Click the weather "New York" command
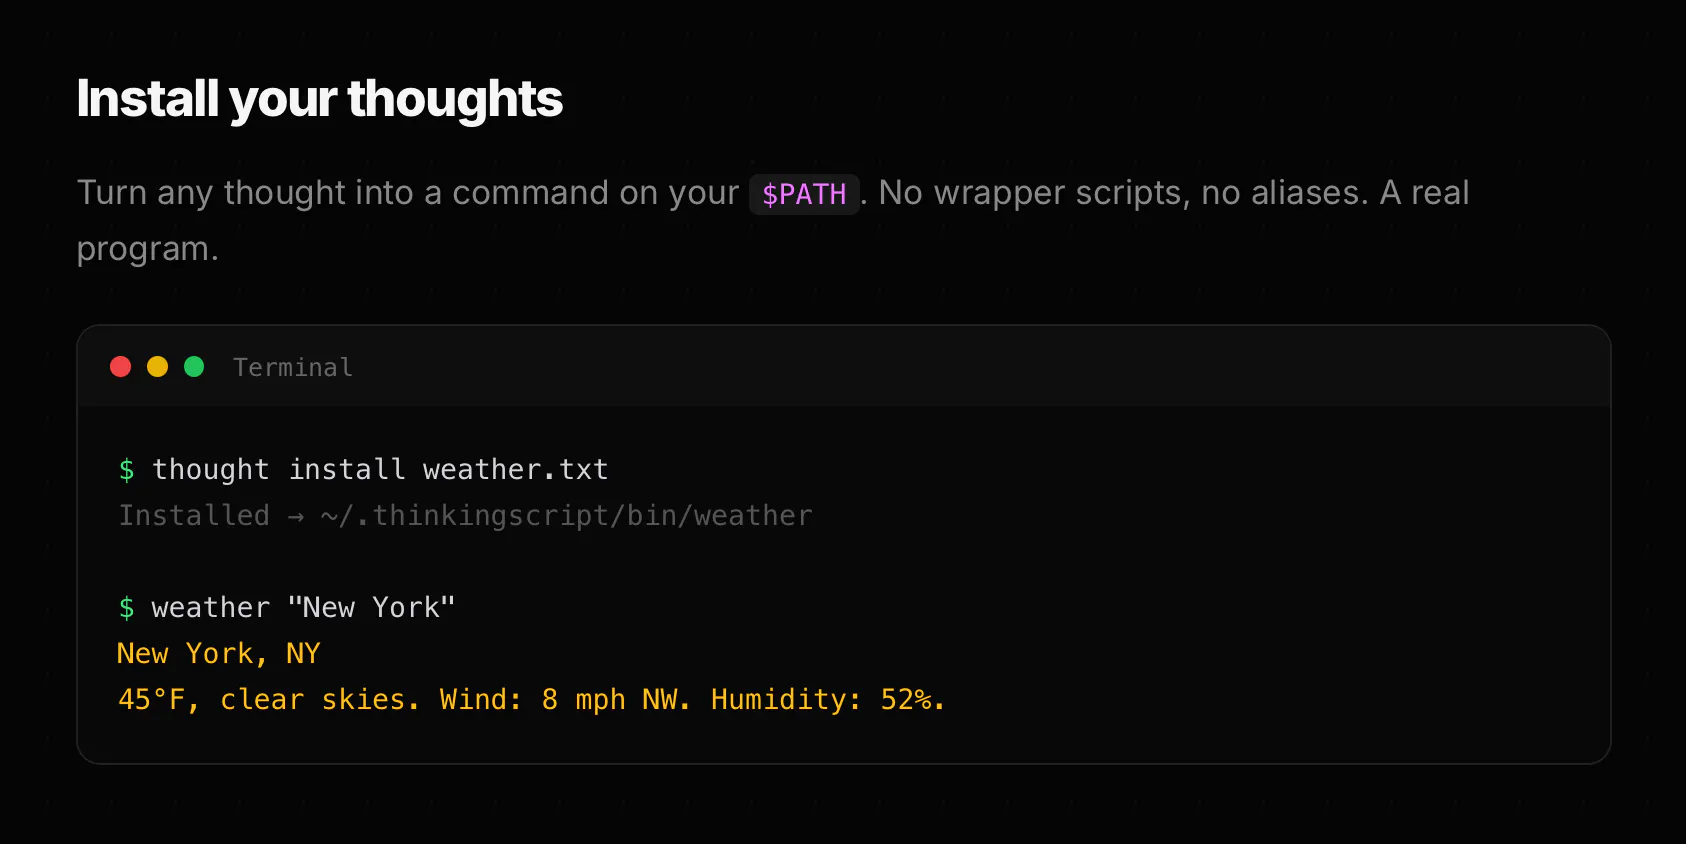The height and width of the screenshot is (844, 1686). (304, 608)
